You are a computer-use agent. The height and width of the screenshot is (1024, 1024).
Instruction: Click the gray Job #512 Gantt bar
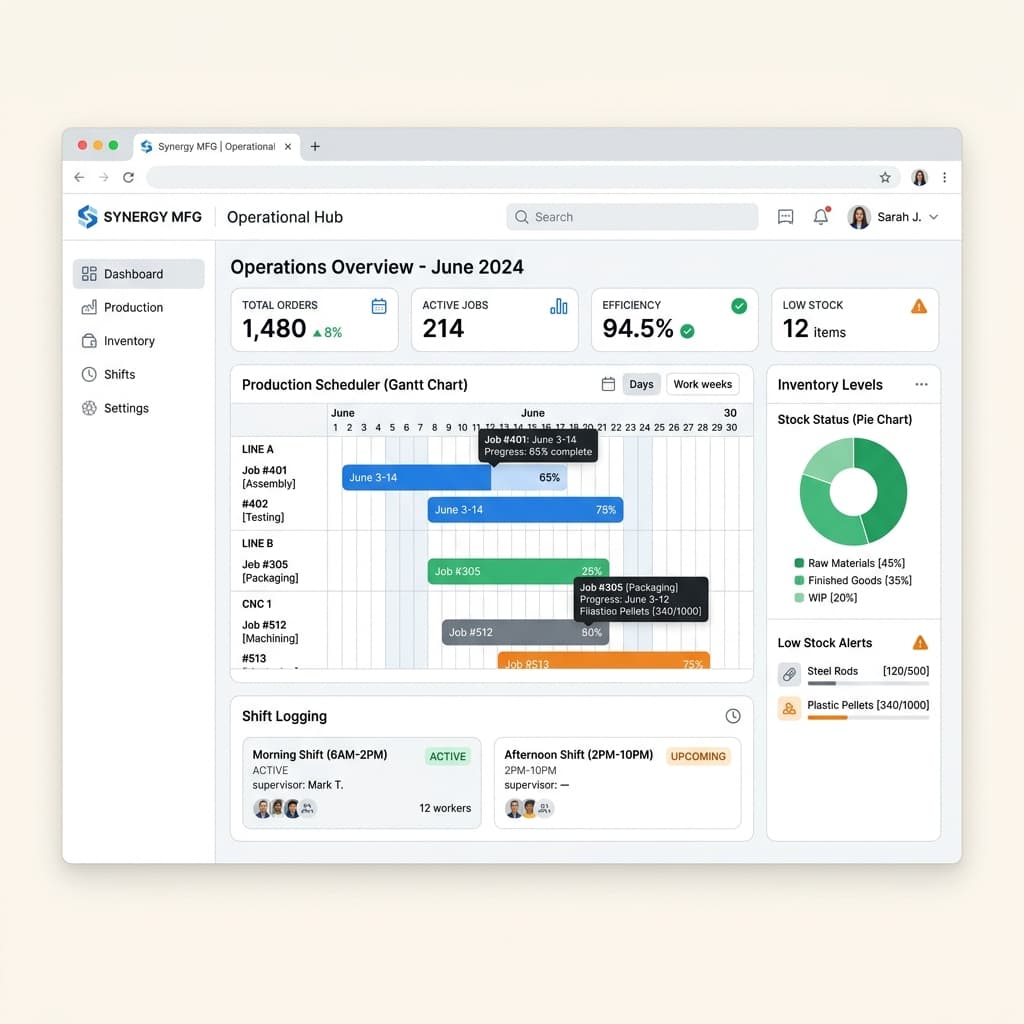tap(525, 632)
